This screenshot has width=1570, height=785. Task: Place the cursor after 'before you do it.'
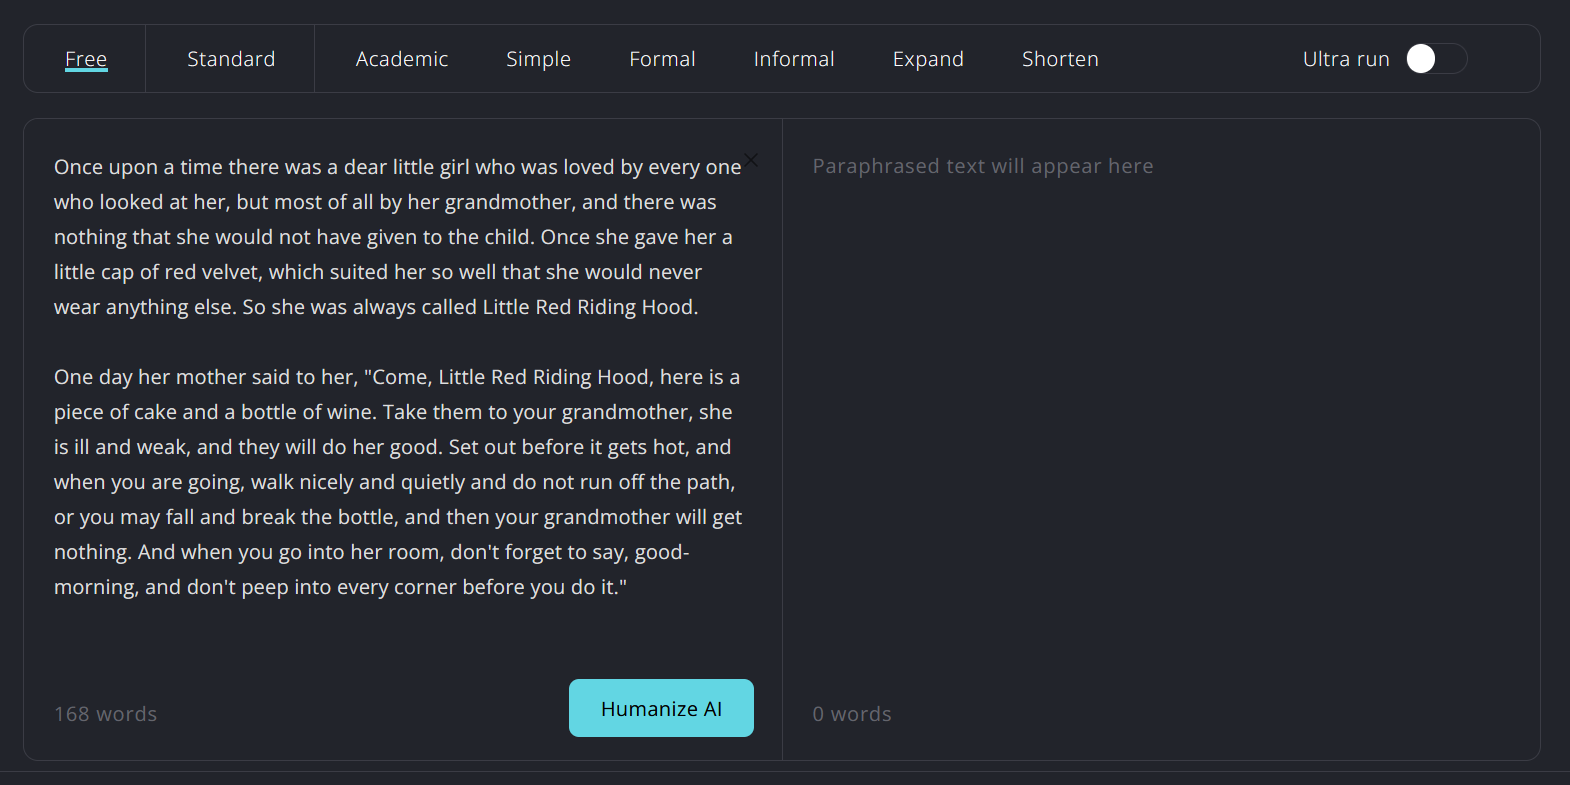[x=628, y=588]
